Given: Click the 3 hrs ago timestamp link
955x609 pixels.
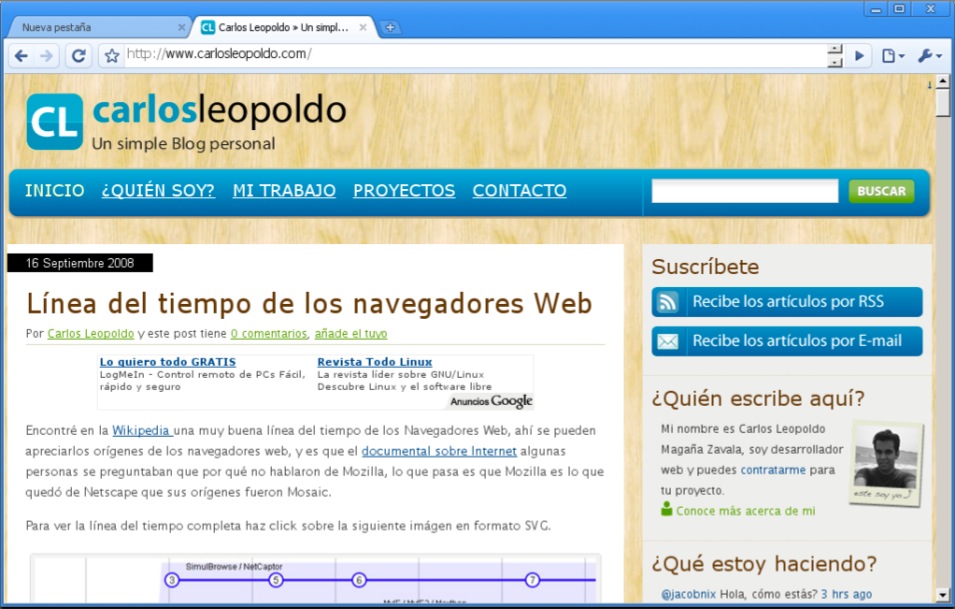Looking at the screenshot, I should (846, 594).
